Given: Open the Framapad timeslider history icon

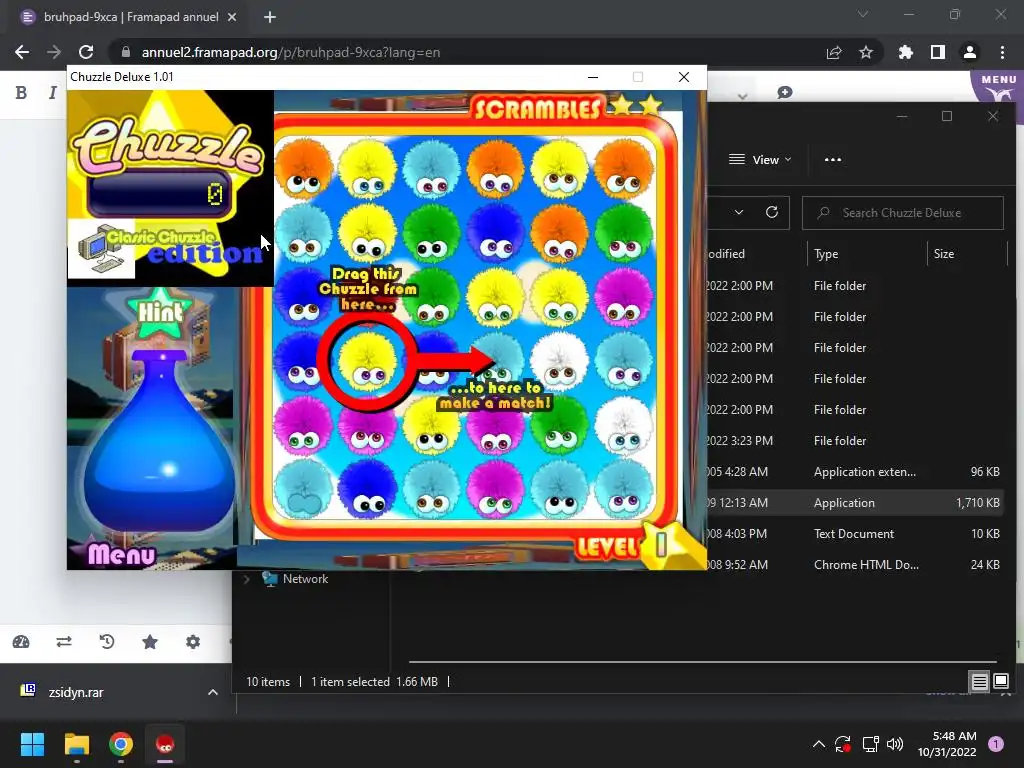Looking at the screenshot, I should (x=107, y=642).
